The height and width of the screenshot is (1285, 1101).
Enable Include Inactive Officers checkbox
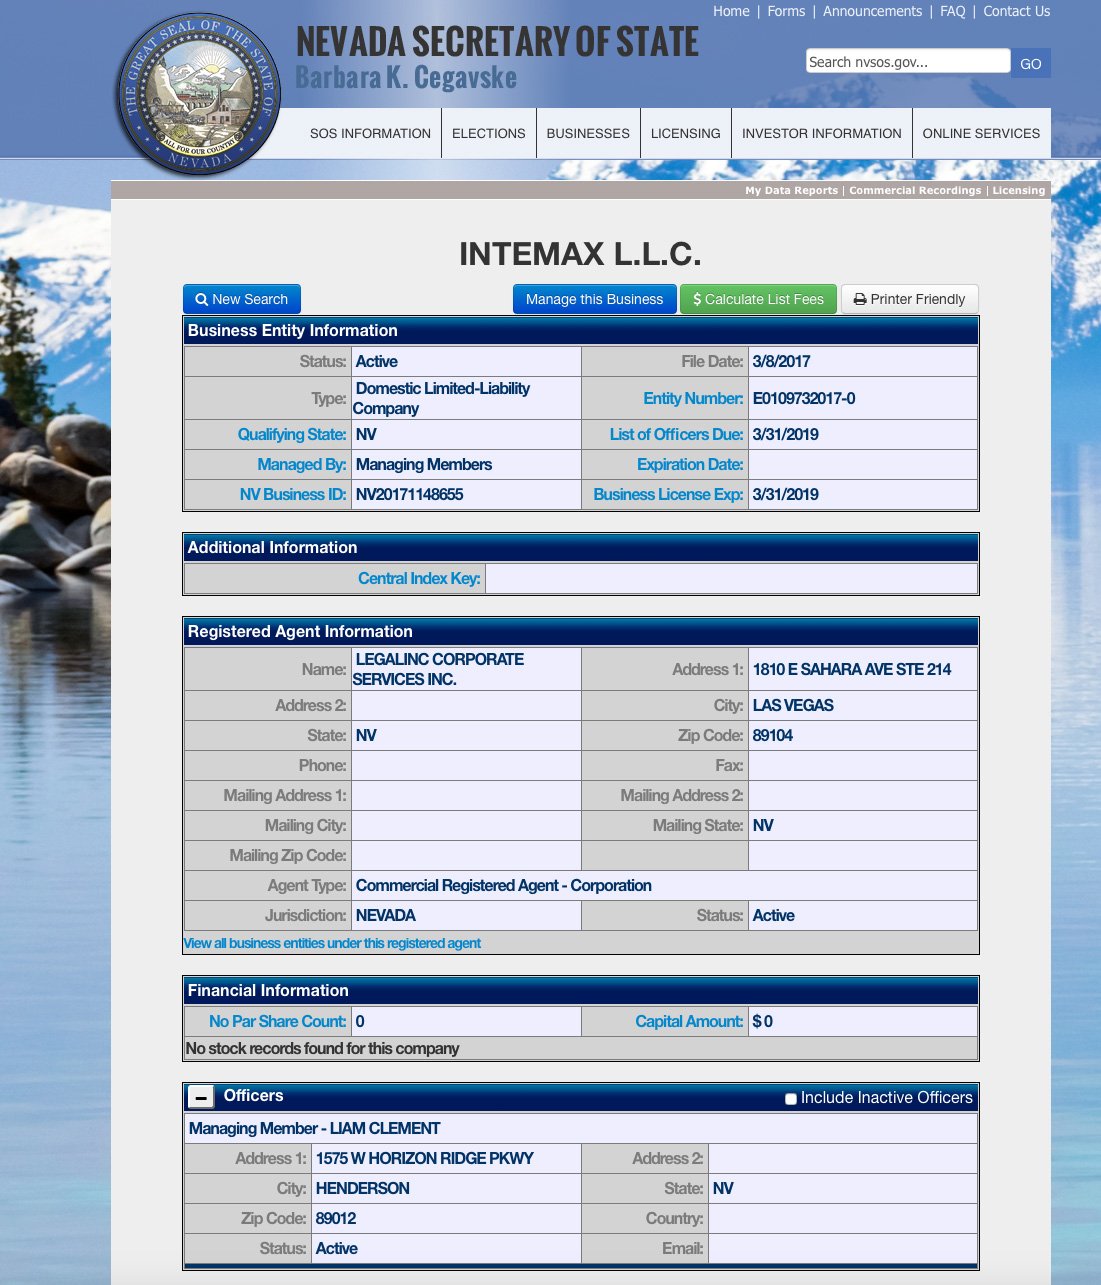pos(790,1099)
